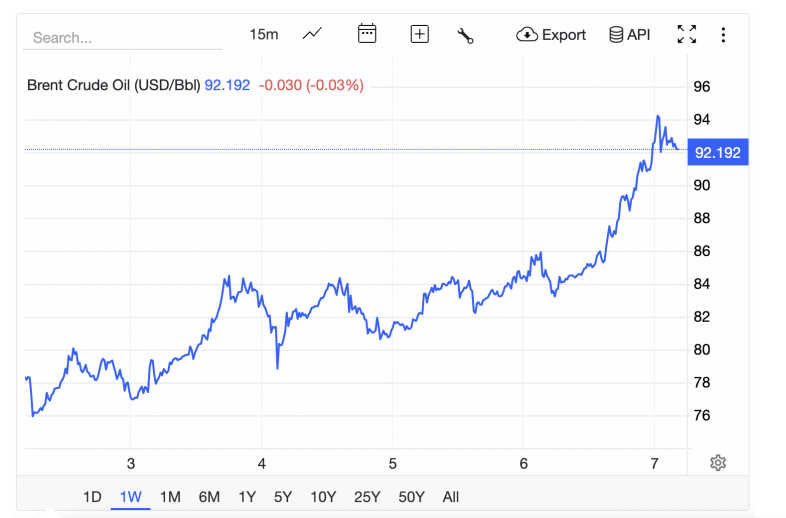Image resolution: width=786 pixels, height=518 pixels.
Task: Select the 1W time range
Action: [130, 496]
